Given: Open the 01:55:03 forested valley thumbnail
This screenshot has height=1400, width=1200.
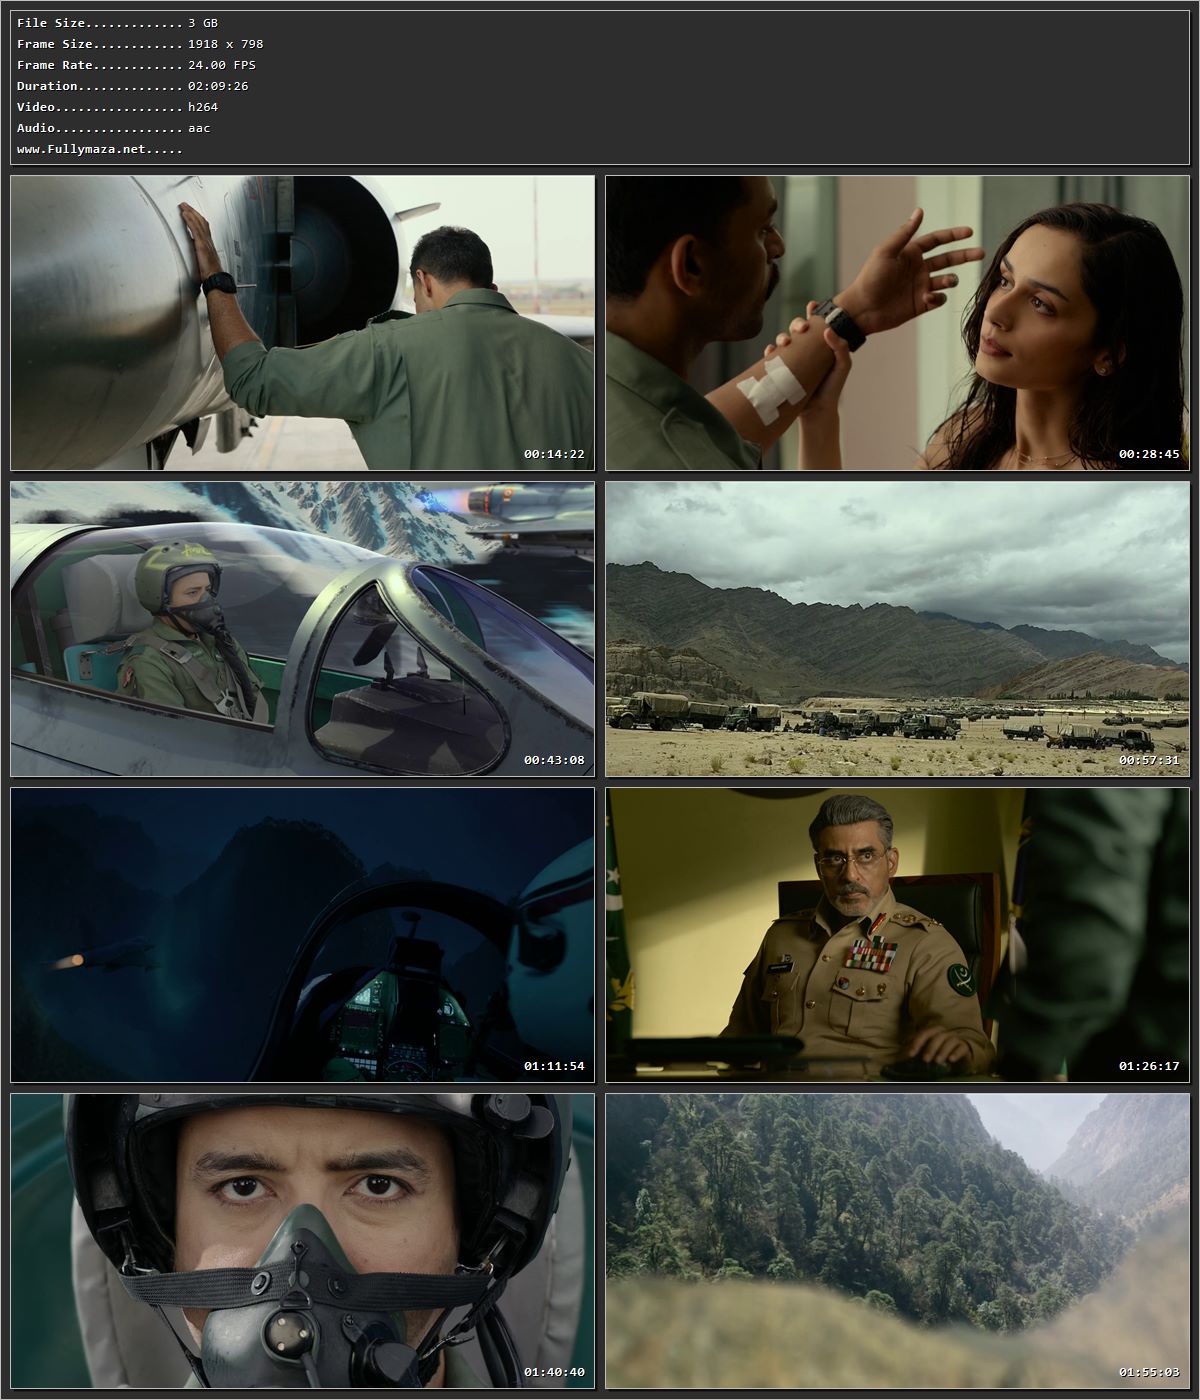Looking at the screenshot, I should (x=898, y=1241).
